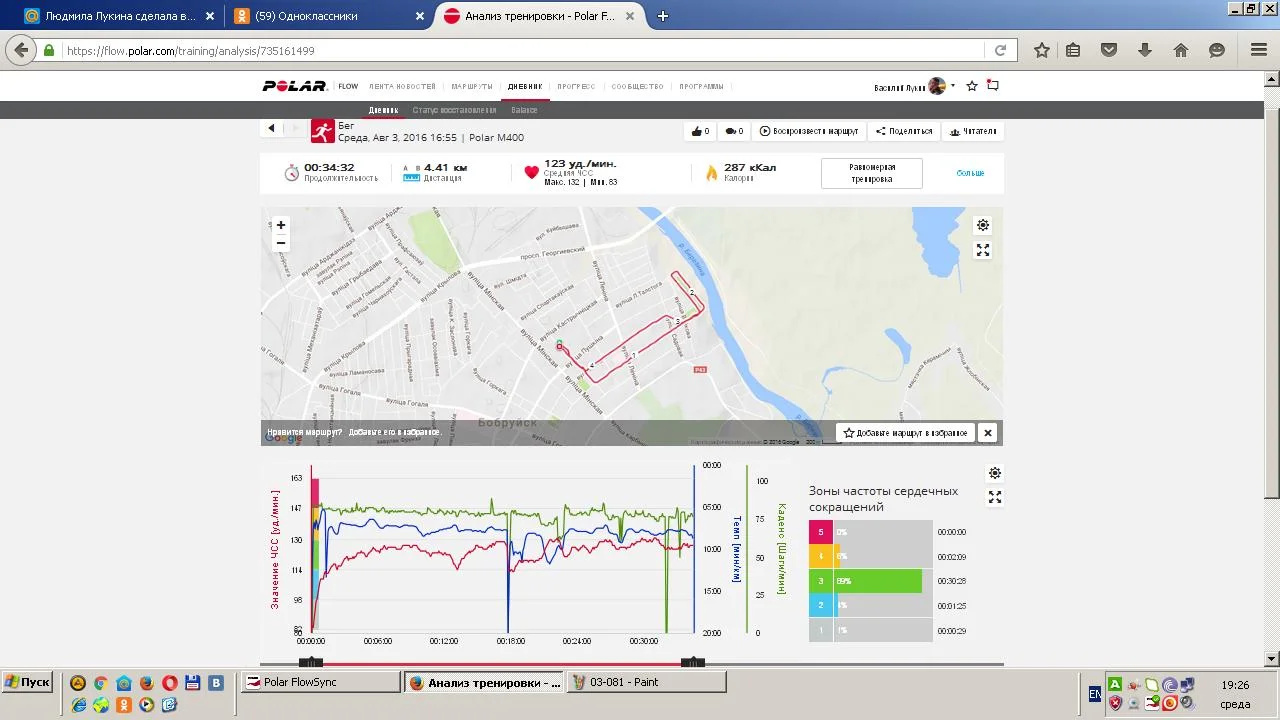This screenshot has height=720, width=1280.
Task: Show more stats via 'Больше' link
Action: 970,173
